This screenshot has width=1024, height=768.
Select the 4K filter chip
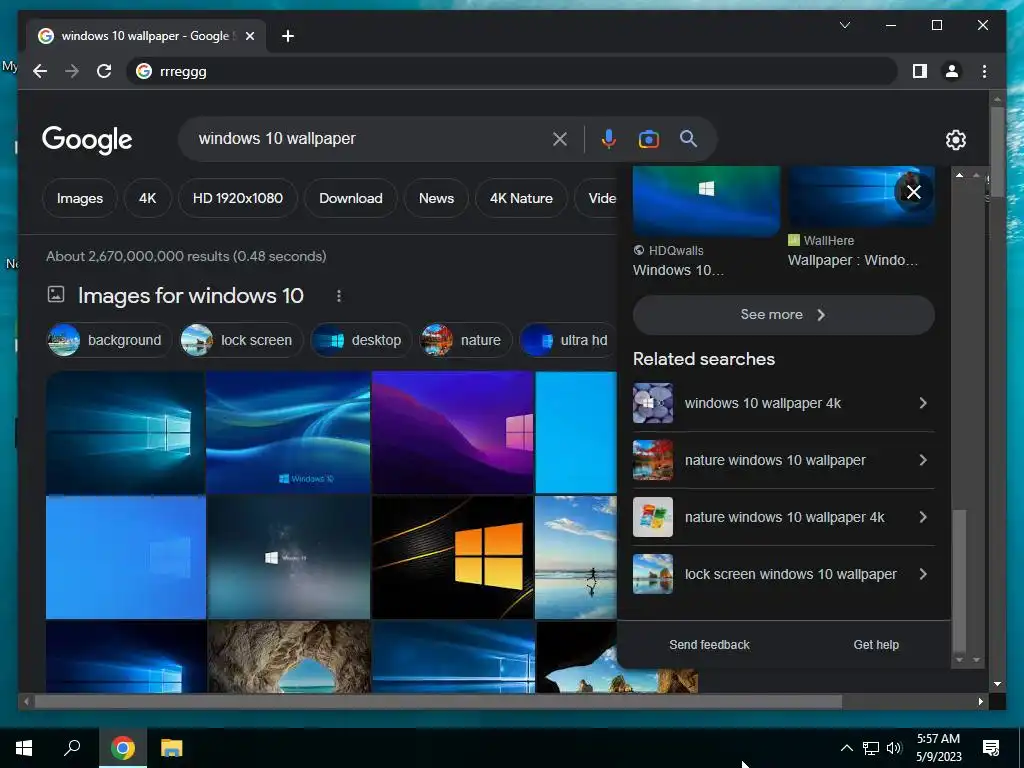[148, 198]
